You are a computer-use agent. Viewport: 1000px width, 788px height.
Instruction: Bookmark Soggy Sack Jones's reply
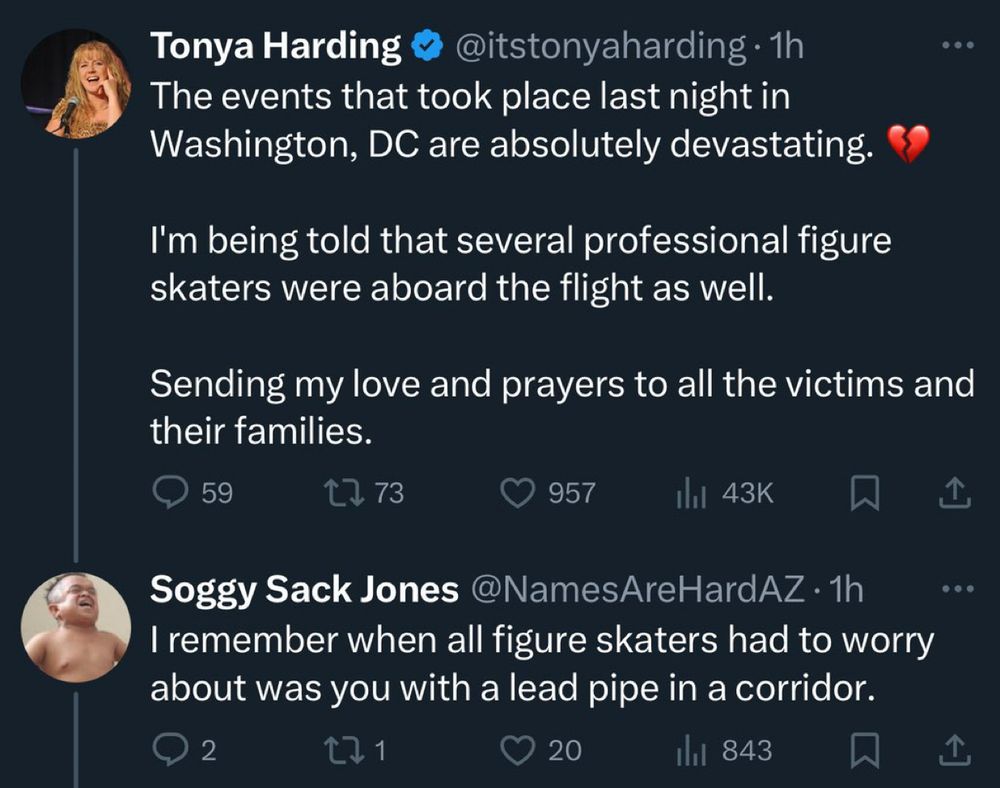(866, 750)
